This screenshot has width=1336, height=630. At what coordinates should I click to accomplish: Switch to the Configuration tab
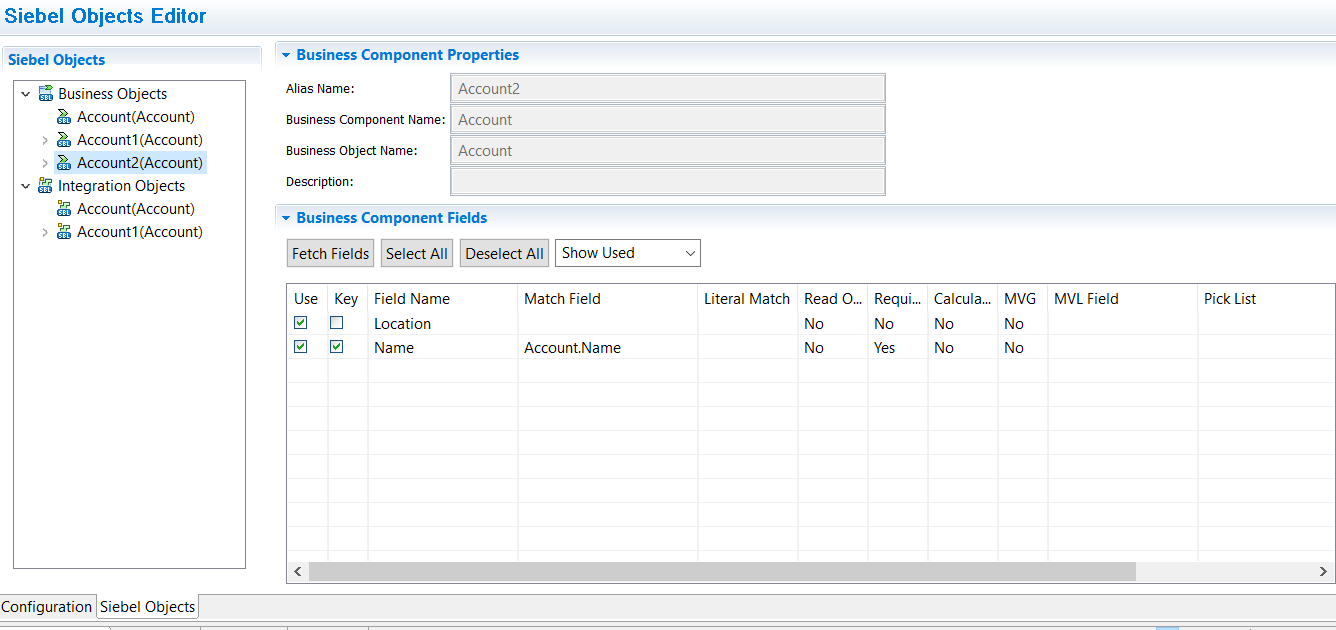pos(47,607)
